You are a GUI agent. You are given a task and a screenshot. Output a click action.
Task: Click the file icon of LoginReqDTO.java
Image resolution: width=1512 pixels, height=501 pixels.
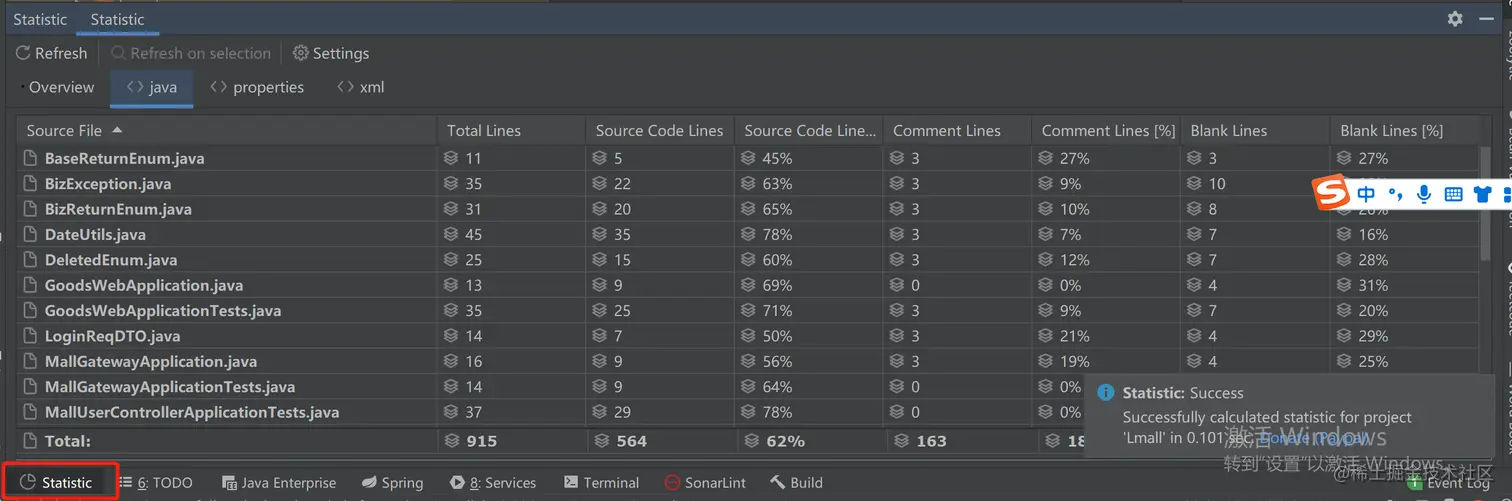[30, 336]
